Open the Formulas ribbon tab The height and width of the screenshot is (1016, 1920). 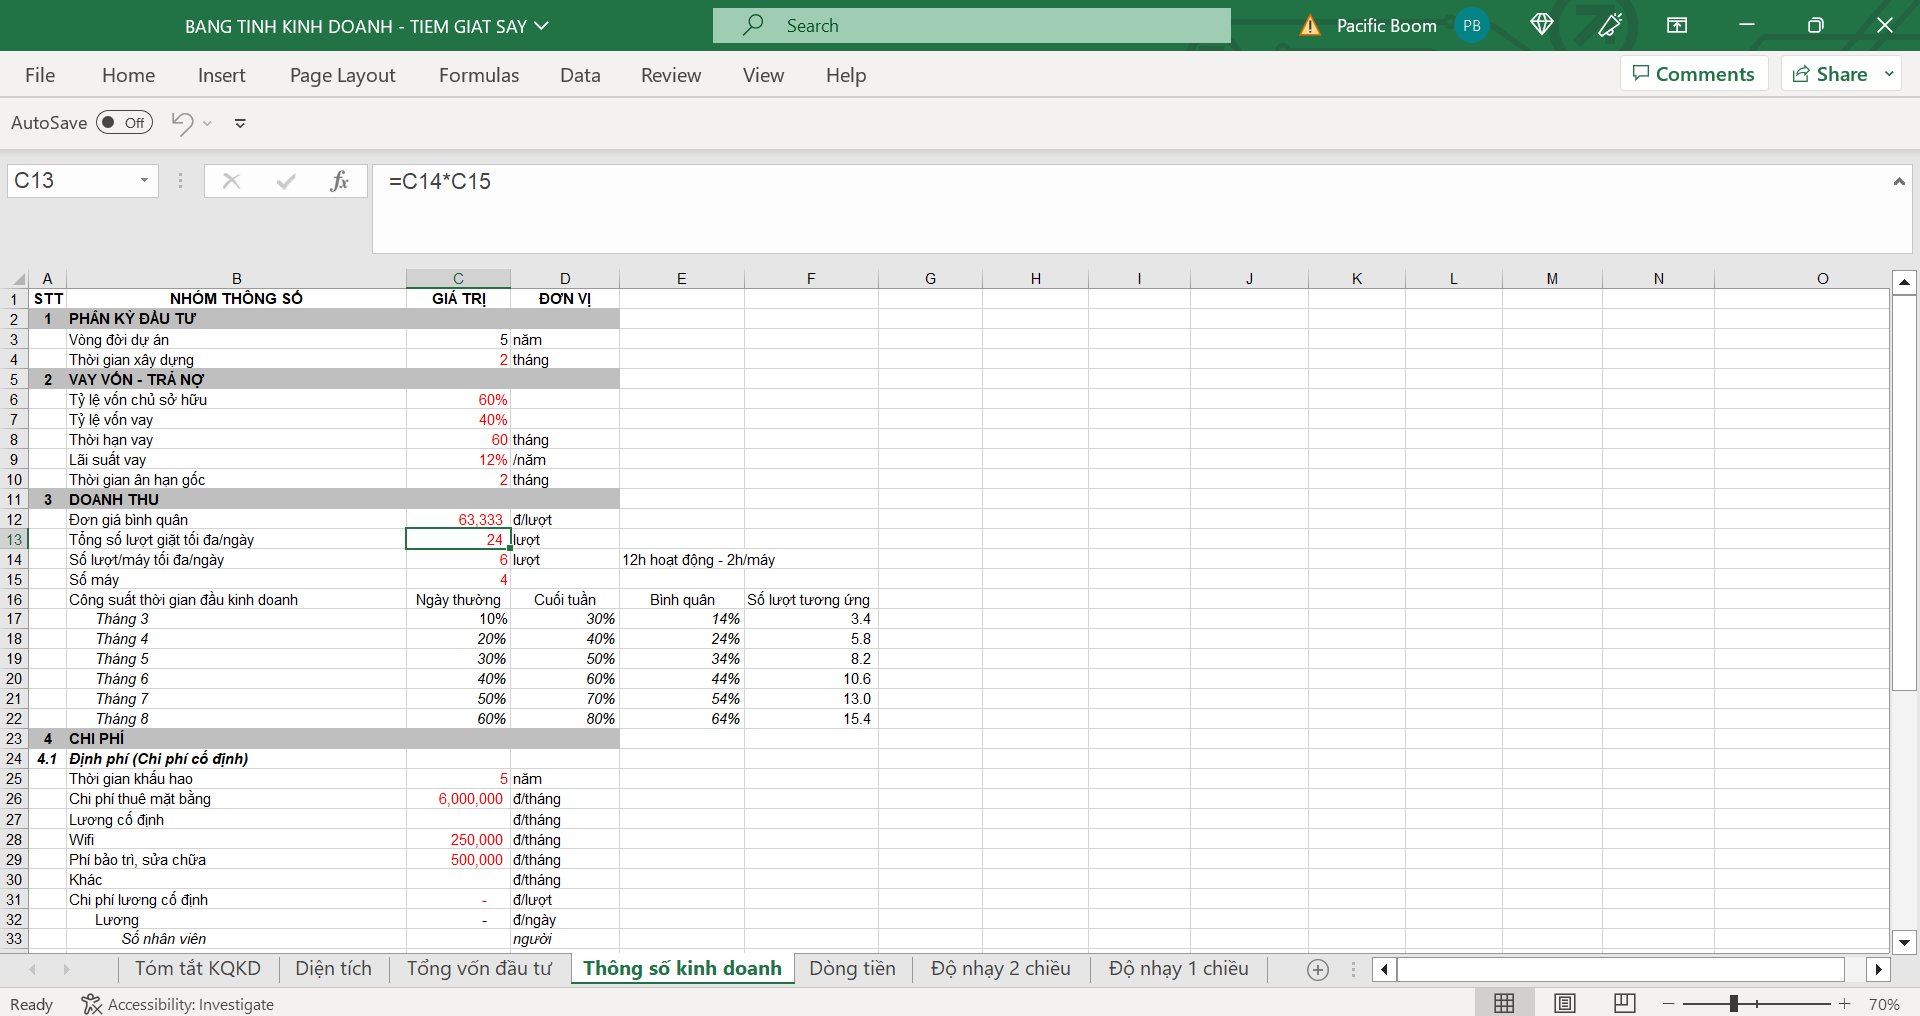479,75
